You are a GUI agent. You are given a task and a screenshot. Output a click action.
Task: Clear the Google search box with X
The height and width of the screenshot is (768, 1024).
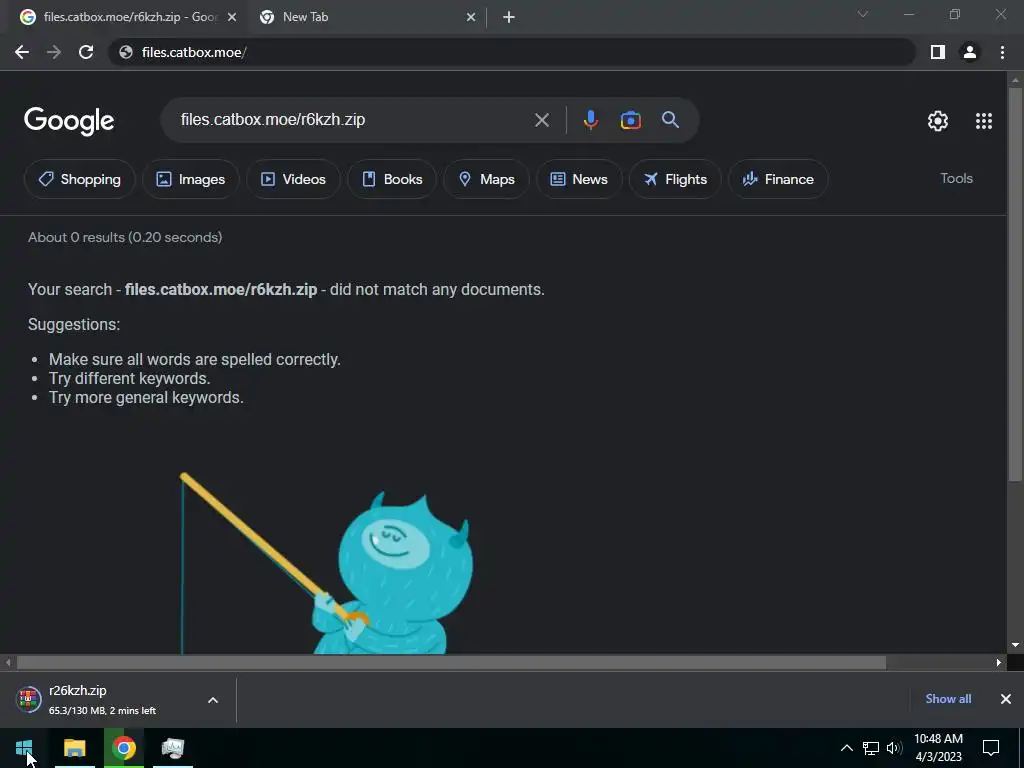(x=542, y=120)
